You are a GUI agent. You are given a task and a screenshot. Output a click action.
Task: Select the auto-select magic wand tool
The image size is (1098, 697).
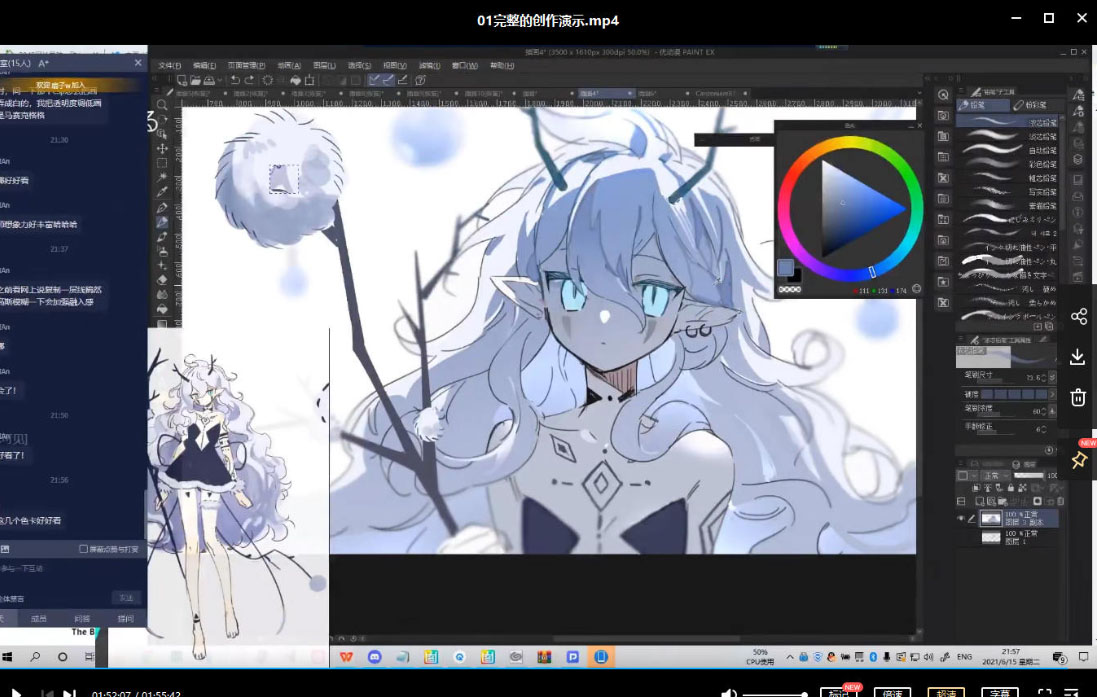(x=162, y=178)
